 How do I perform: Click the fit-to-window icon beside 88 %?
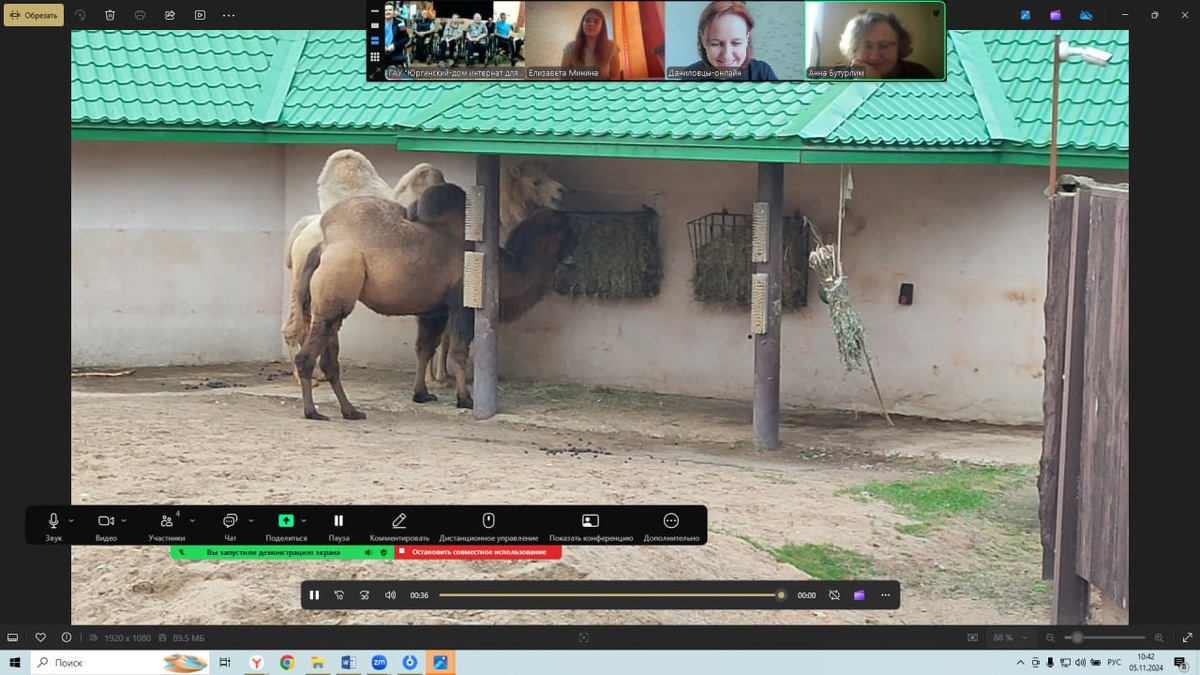click(972, 637)
